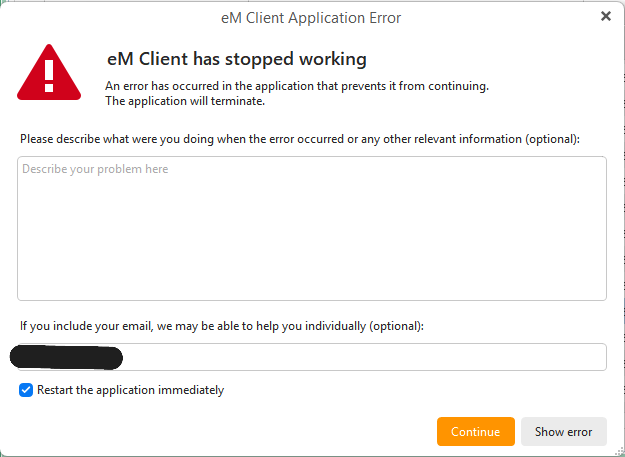Close the eM Client Application Error dialog
The width and height of the screenshot is (625, 457).
pos(605,16)
